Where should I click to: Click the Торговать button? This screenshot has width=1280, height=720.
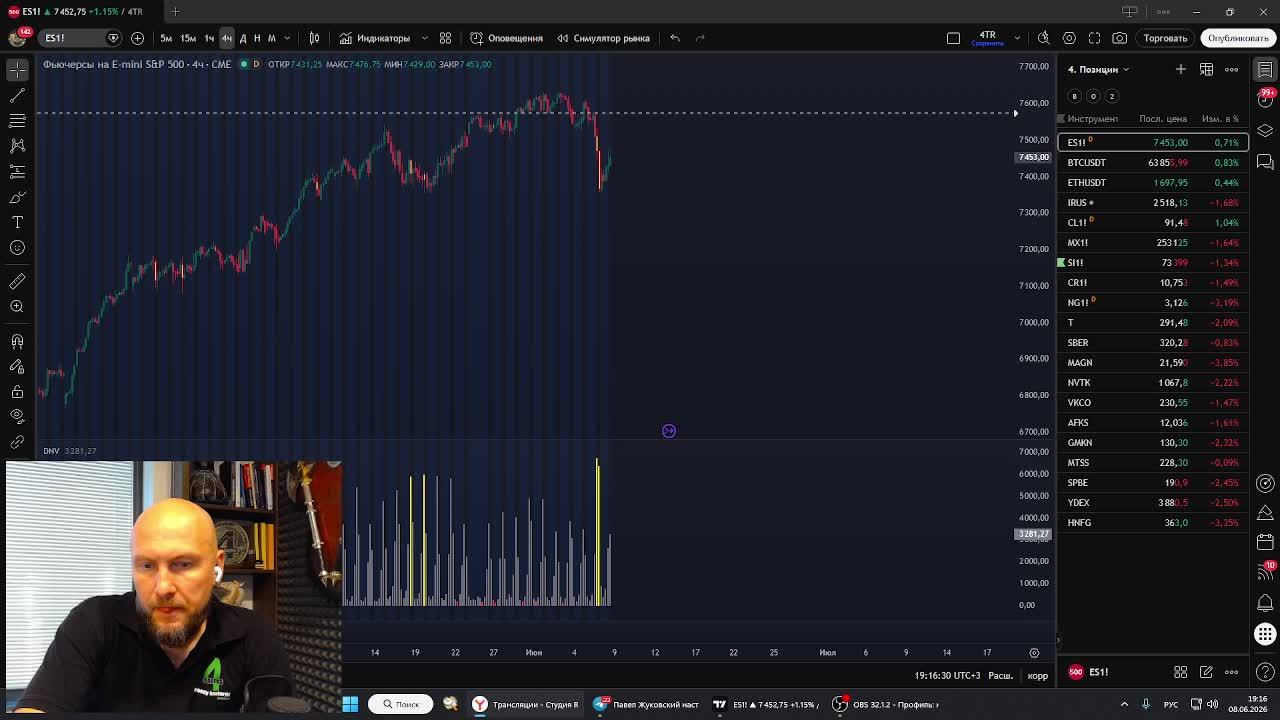(1165, 38)
